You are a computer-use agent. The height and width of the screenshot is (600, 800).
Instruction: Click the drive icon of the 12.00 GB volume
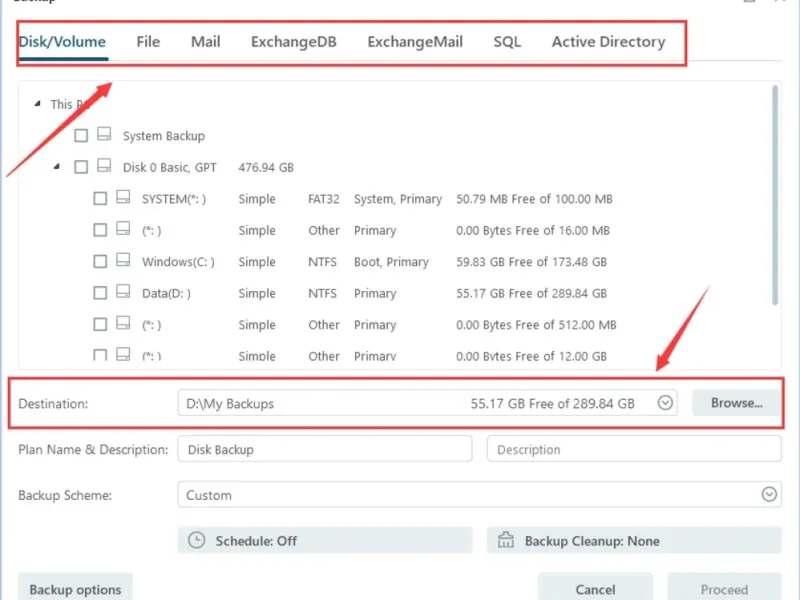coord(123,354)
